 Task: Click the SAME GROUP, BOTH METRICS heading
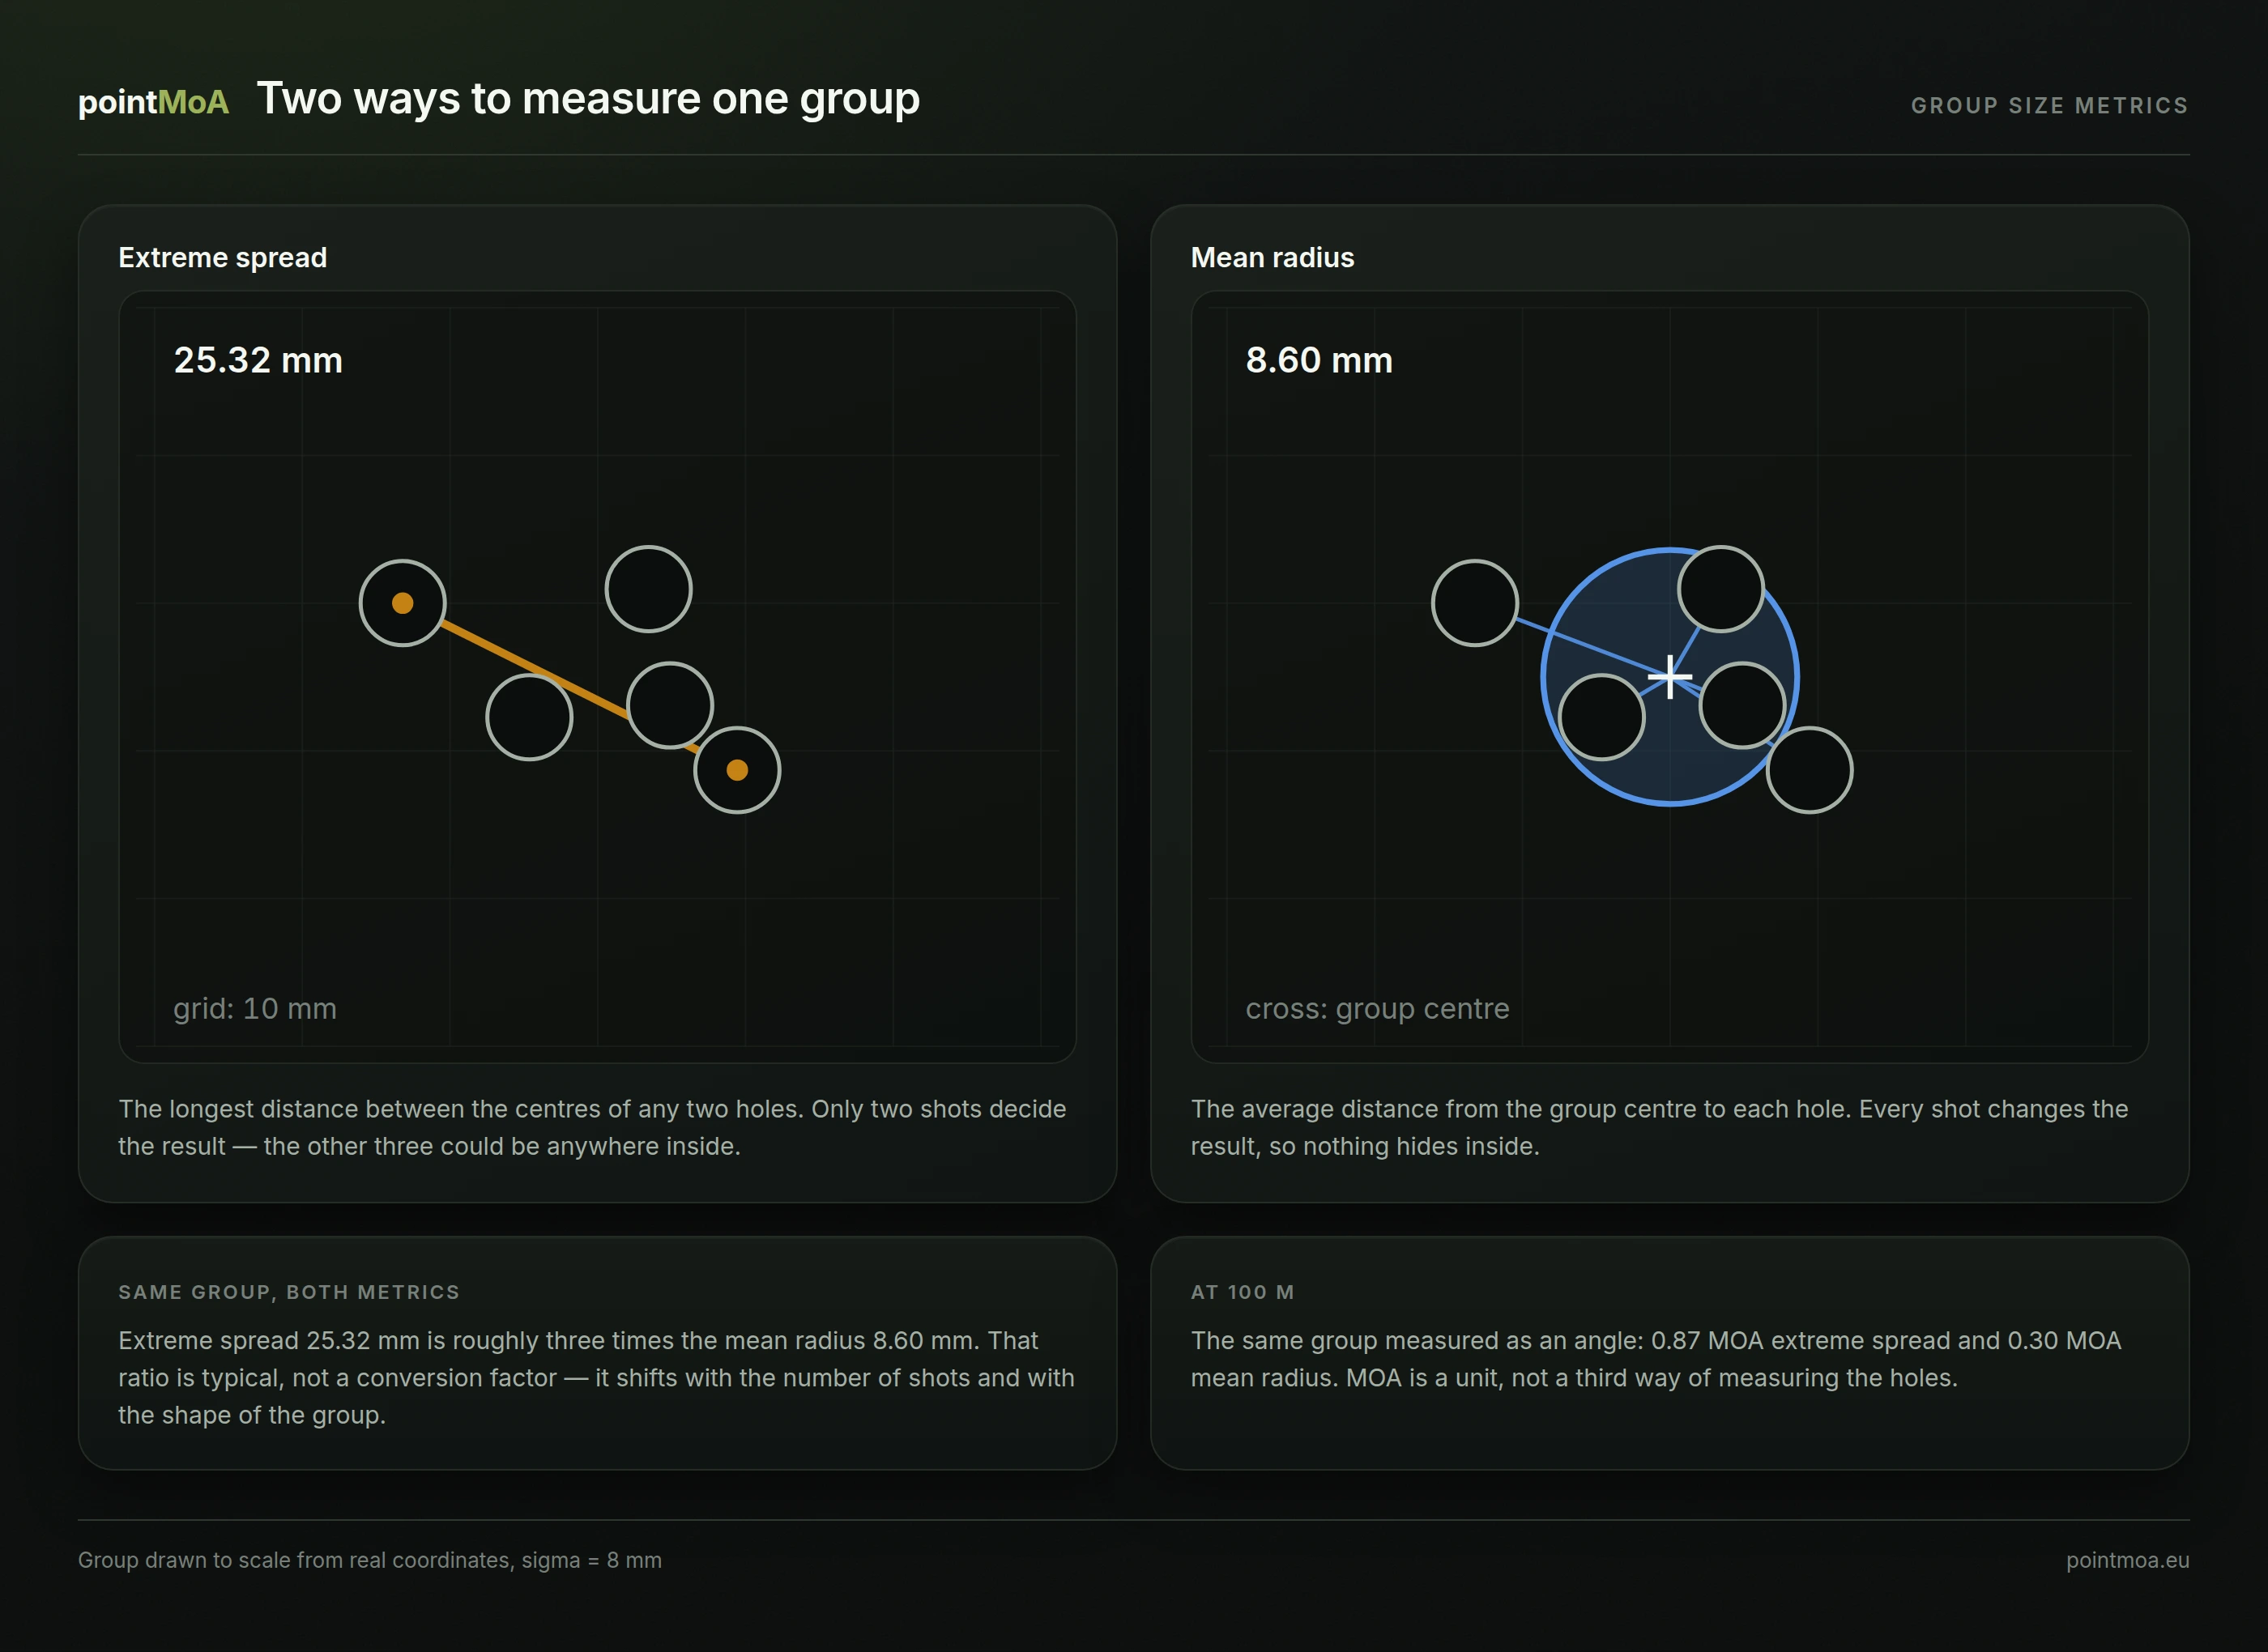pyautogui.click(x=289, y=1292)
